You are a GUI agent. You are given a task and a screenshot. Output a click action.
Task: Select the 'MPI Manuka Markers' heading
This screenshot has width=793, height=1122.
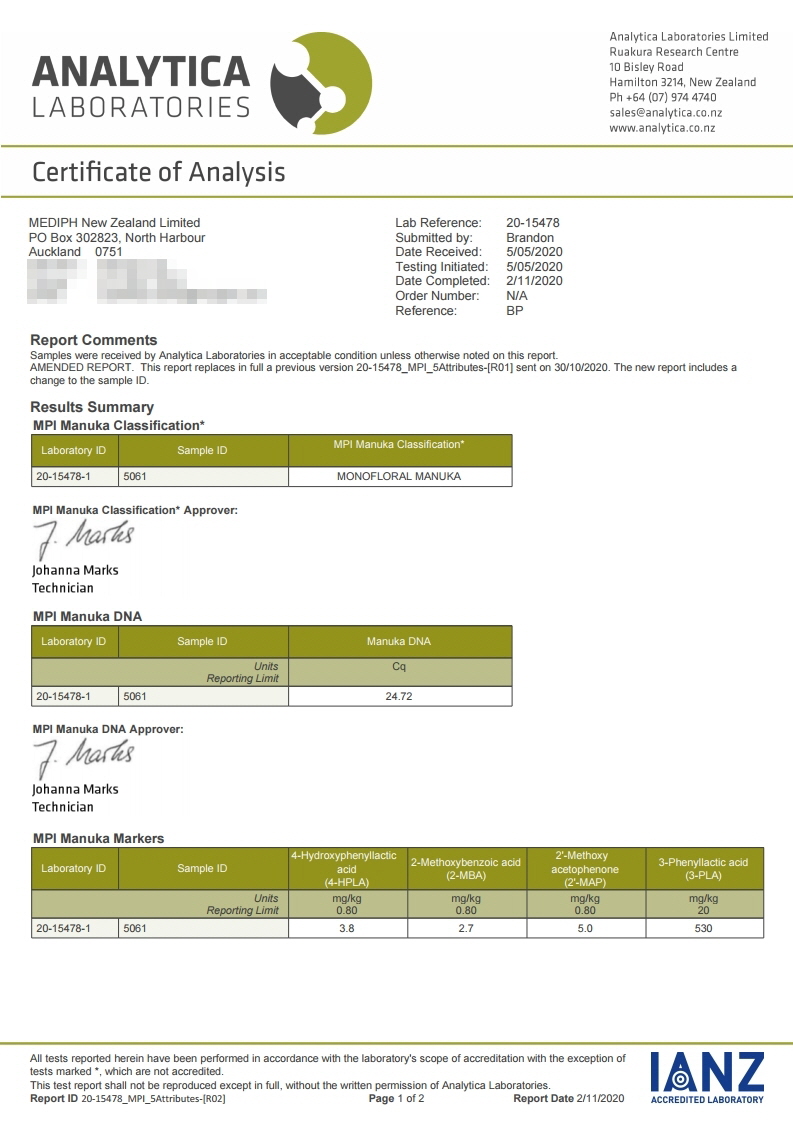[x=99, y=839]
